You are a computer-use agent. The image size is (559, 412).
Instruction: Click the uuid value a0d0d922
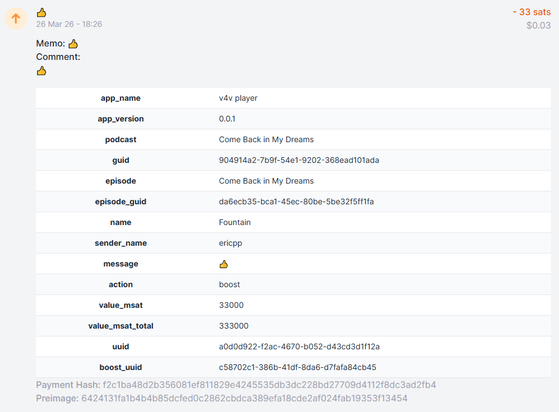pyautogui.click(x=299, y=347)
